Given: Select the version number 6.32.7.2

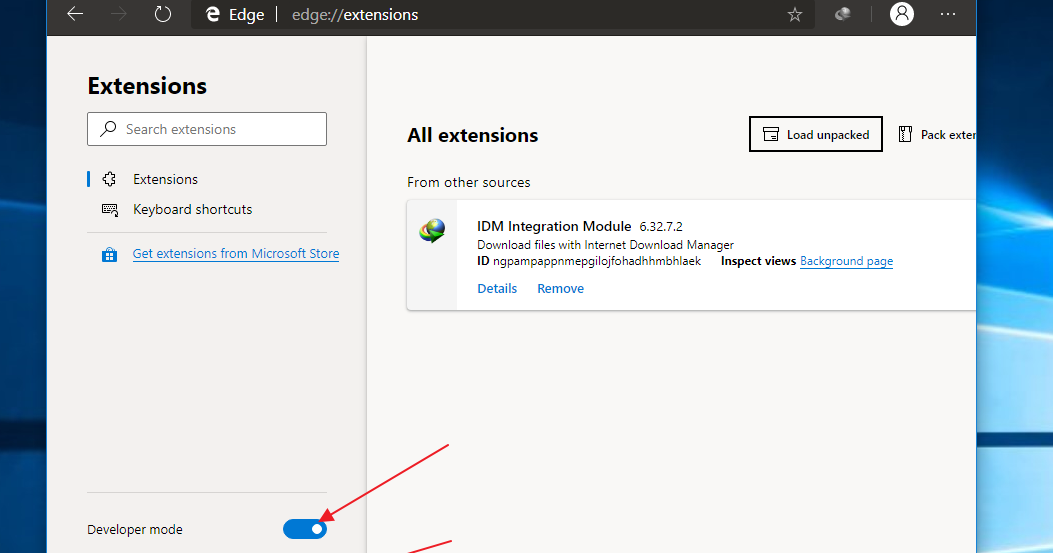Looking at the screenshot, I should (661, 227).
